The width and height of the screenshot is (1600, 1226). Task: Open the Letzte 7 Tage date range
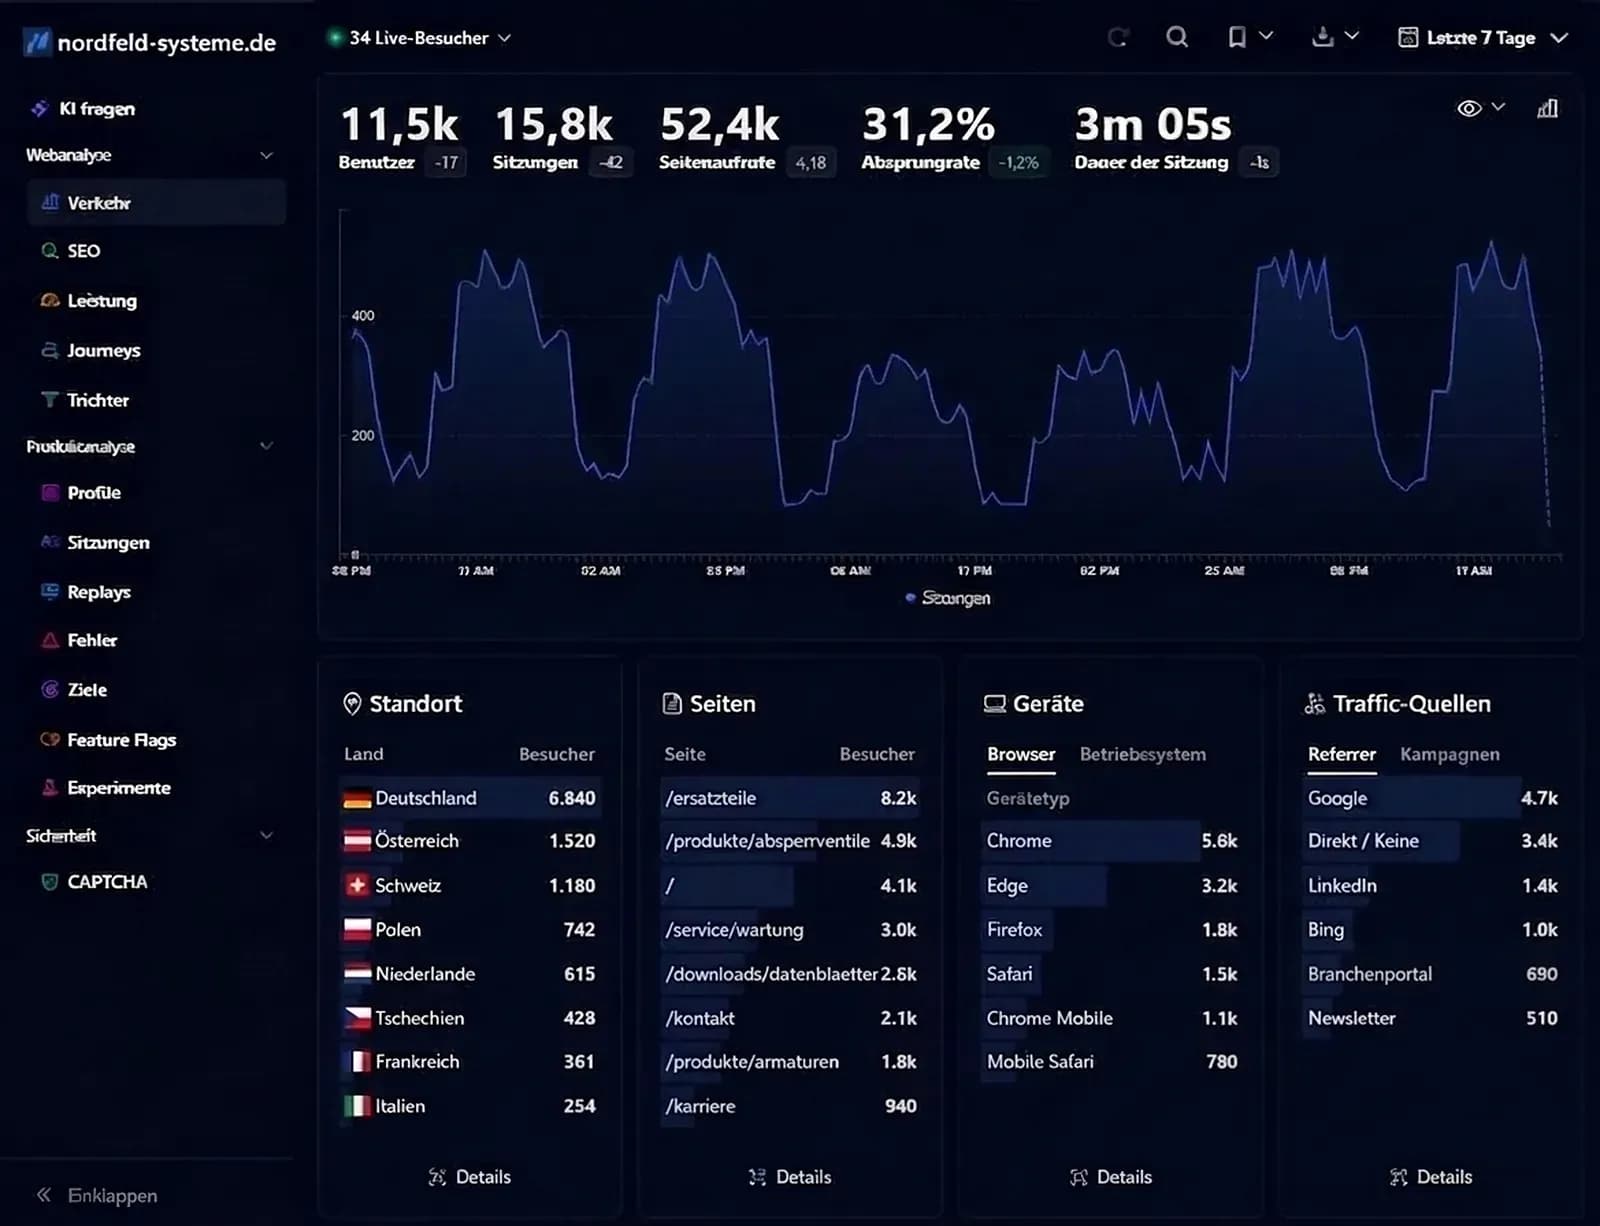coord(1482,38)
